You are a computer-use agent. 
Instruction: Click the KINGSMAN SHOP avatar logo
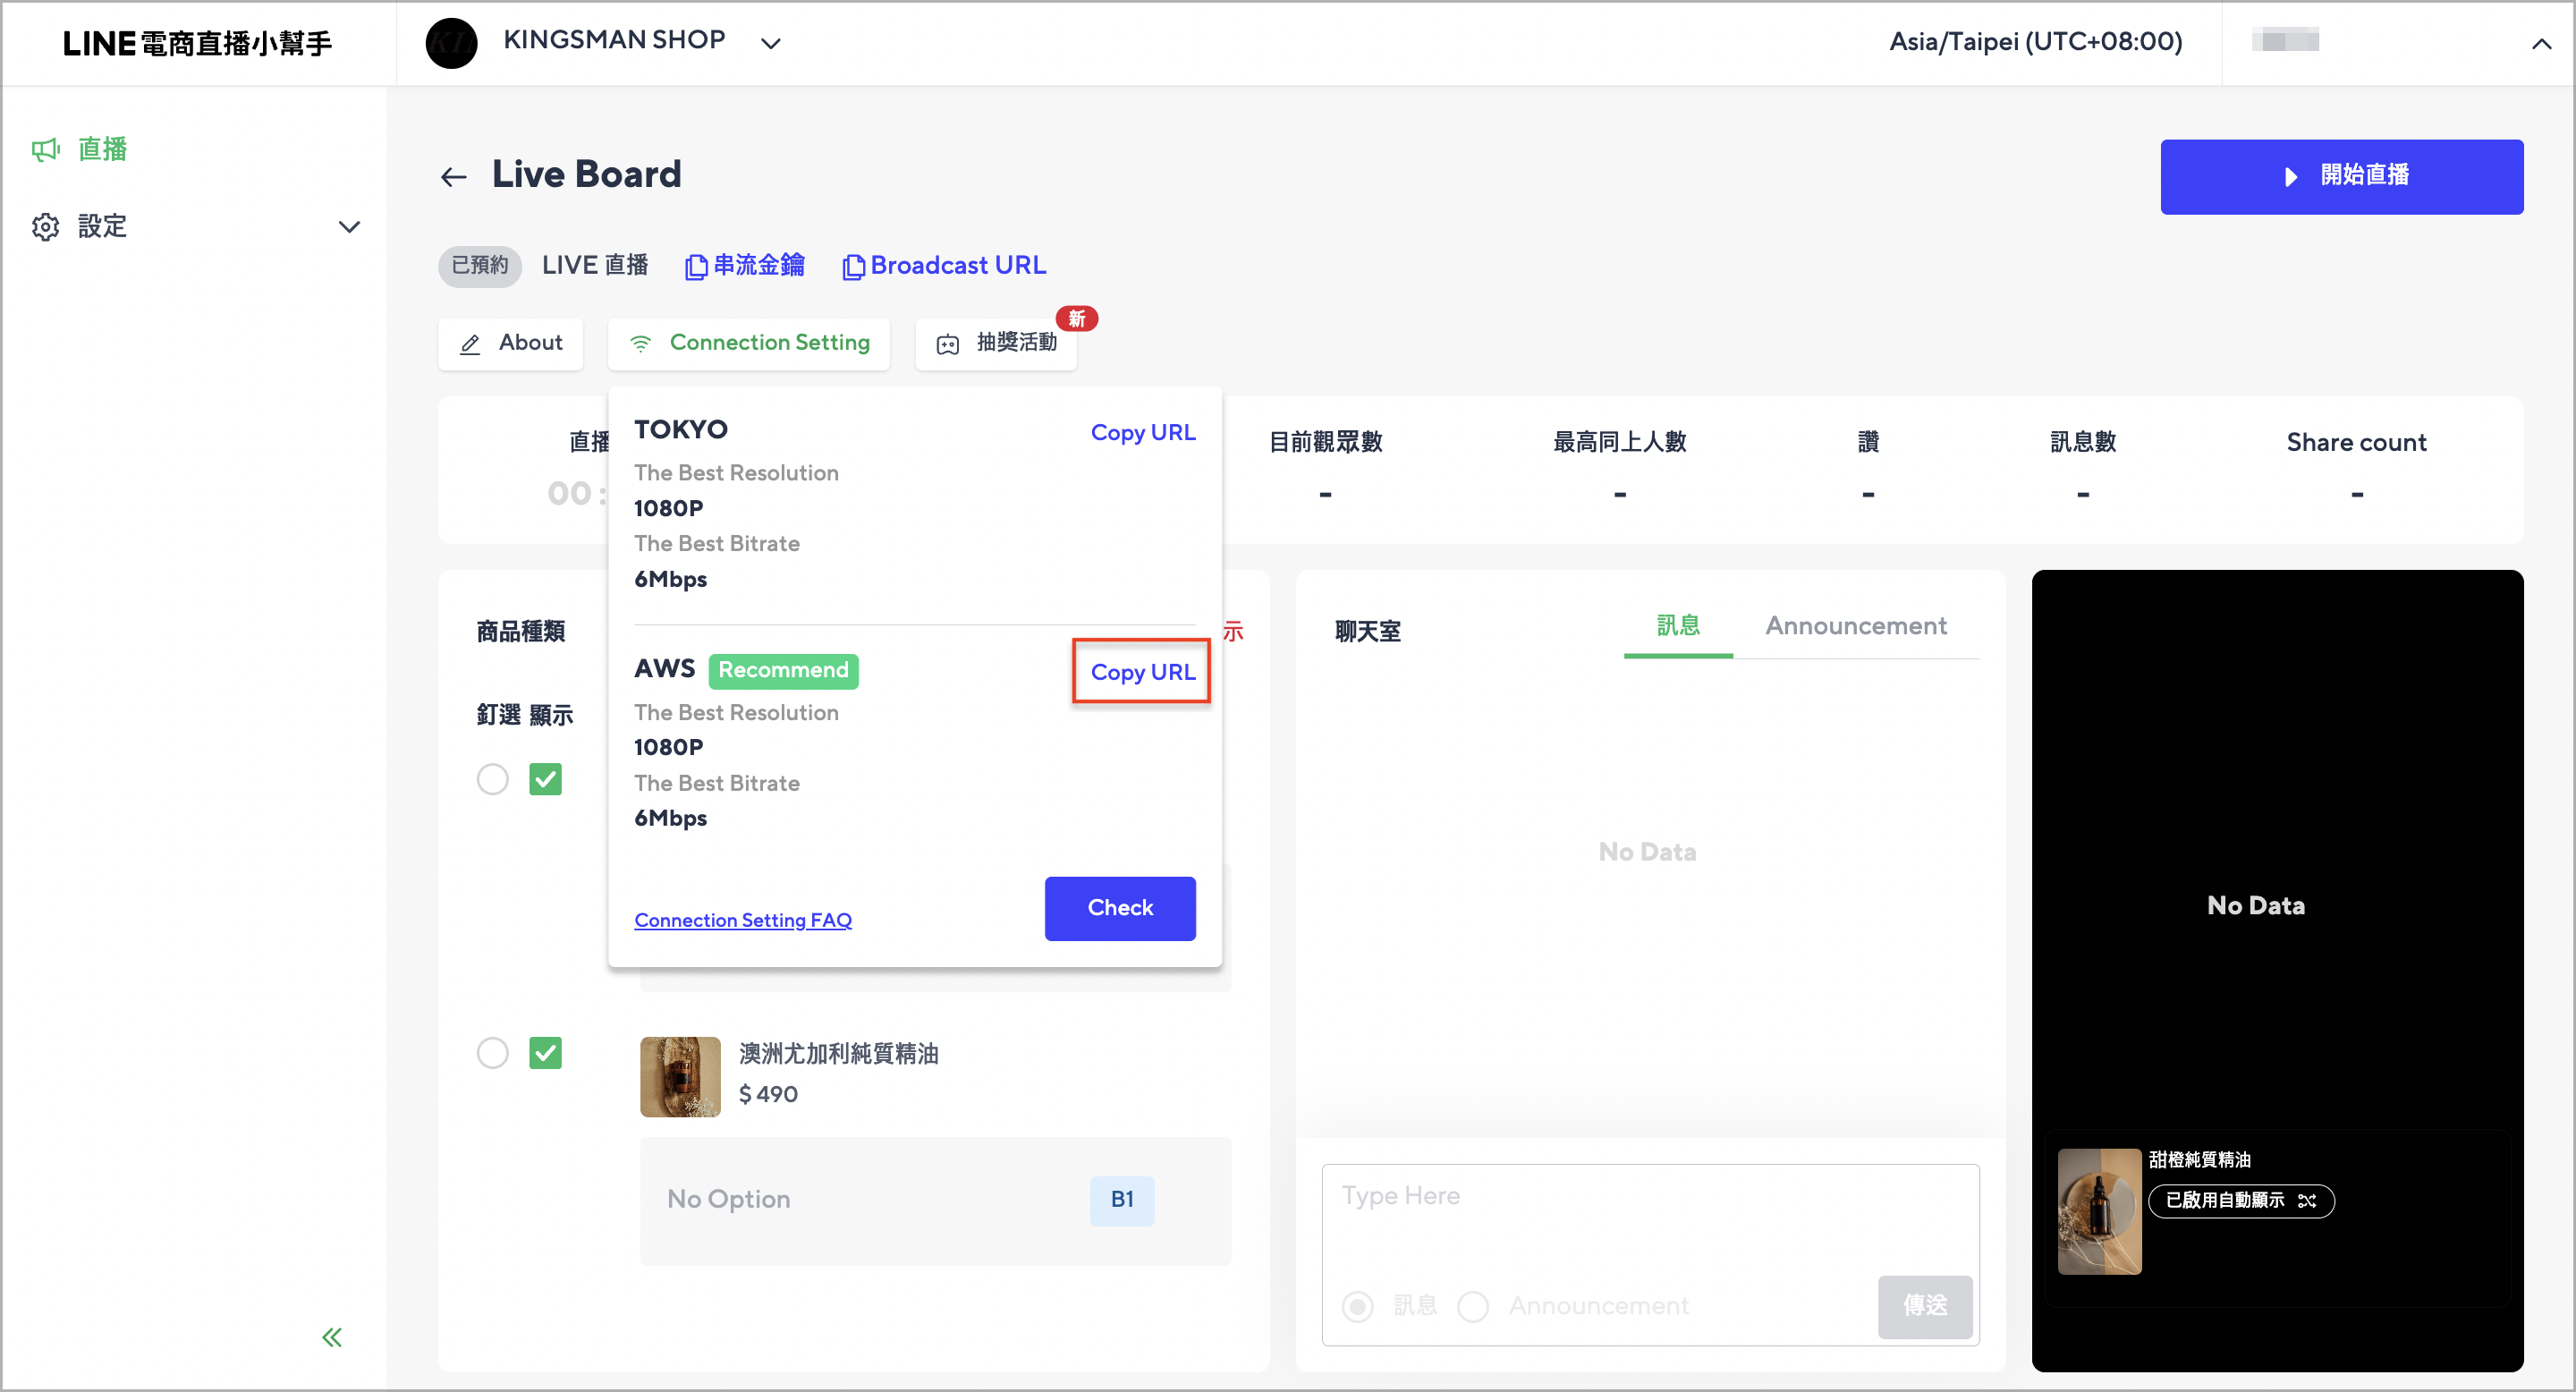click(x=451, y=42)
